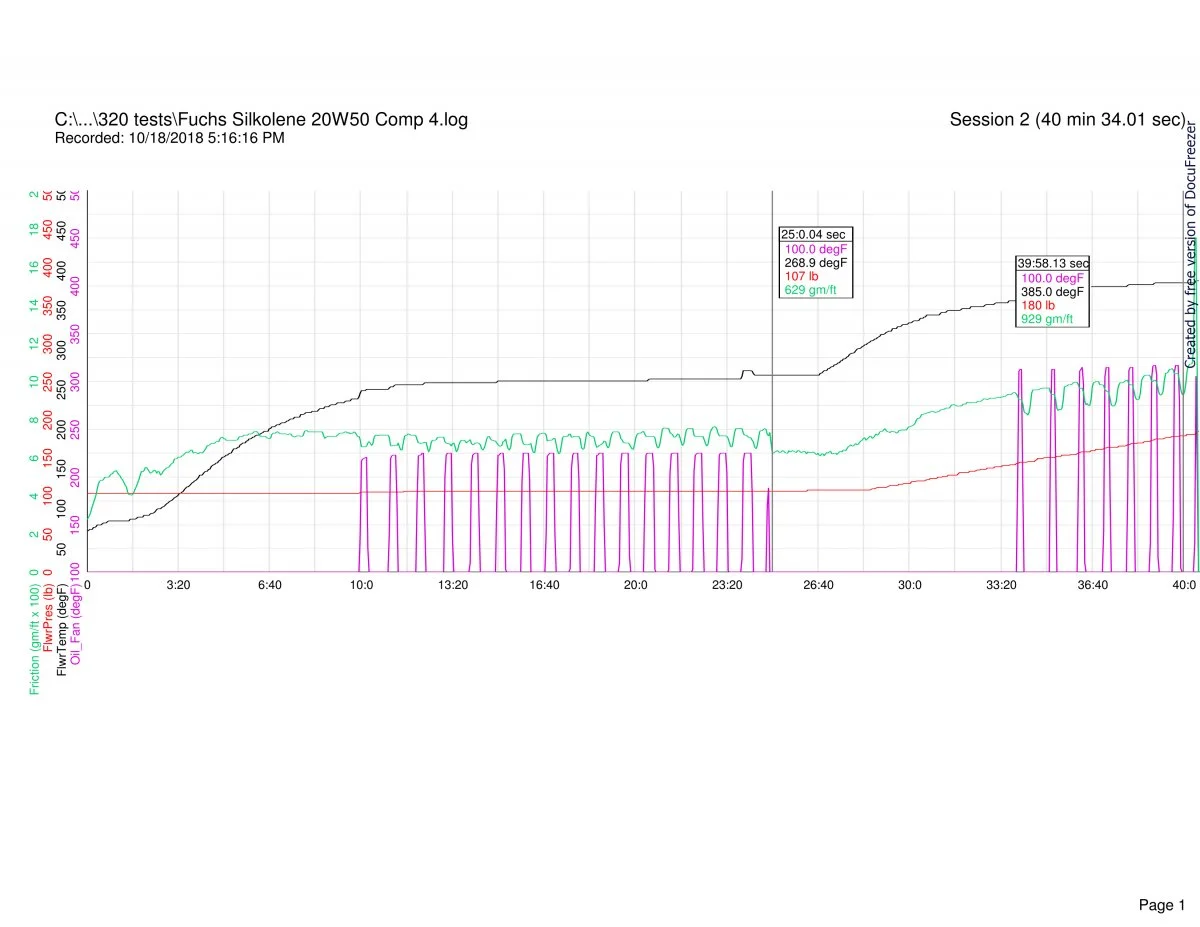
Task: Click the 25:0.04 sec cursor readout header
Action: pyautogui.click(x=813, y=234)
